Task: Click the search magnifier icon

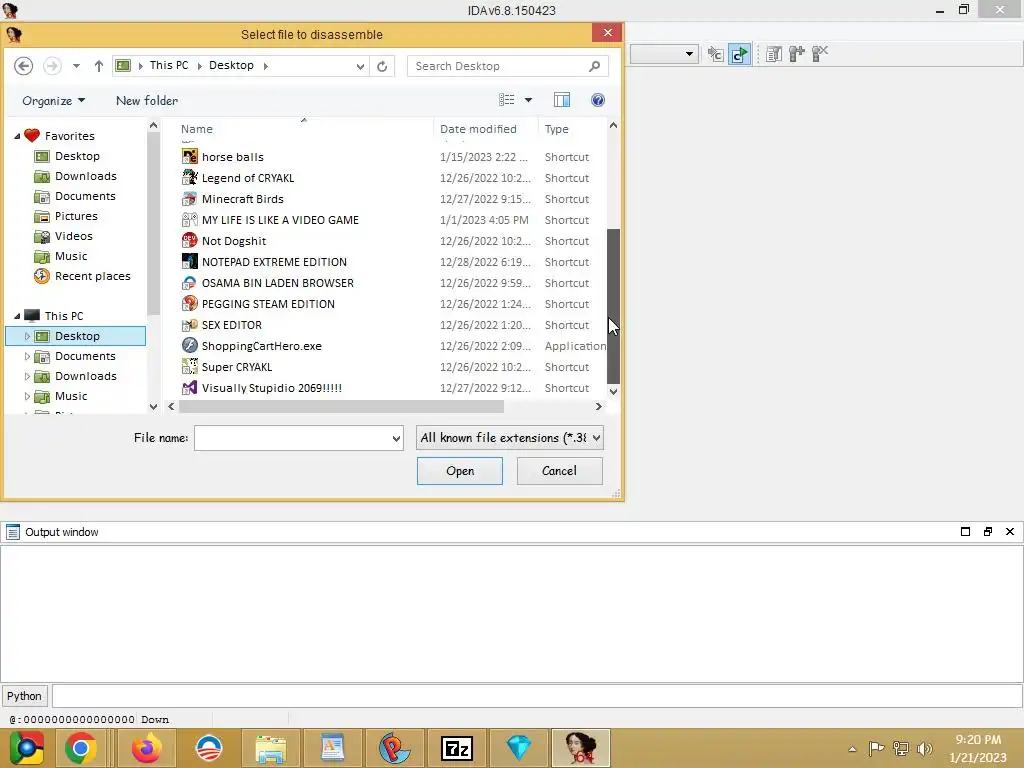Action: coord(594,66)
